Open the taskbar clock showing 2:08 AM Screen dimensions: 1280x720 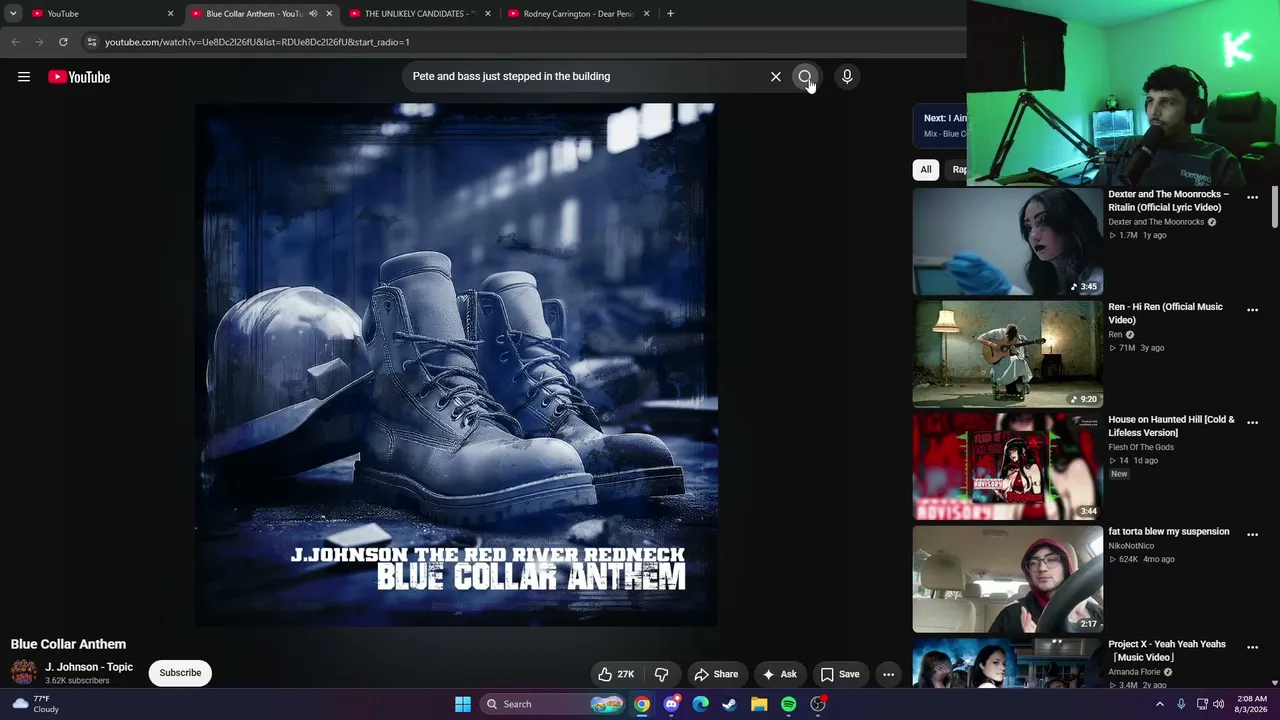tap(1252, 704)
